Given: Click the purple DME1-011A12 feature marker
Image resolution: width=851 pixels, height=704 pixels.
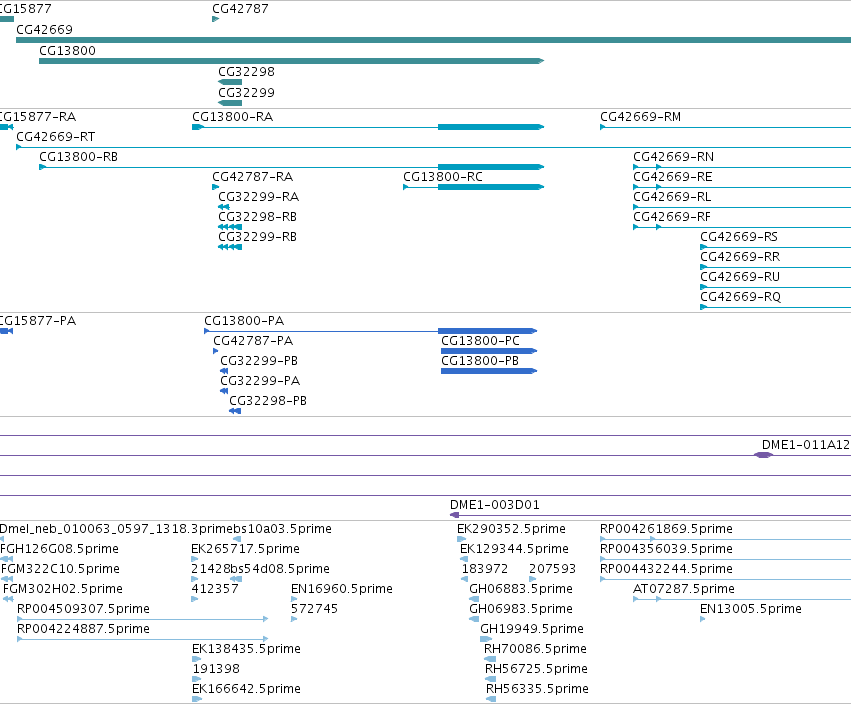Looking at the screenshot, I should point(764,455).
